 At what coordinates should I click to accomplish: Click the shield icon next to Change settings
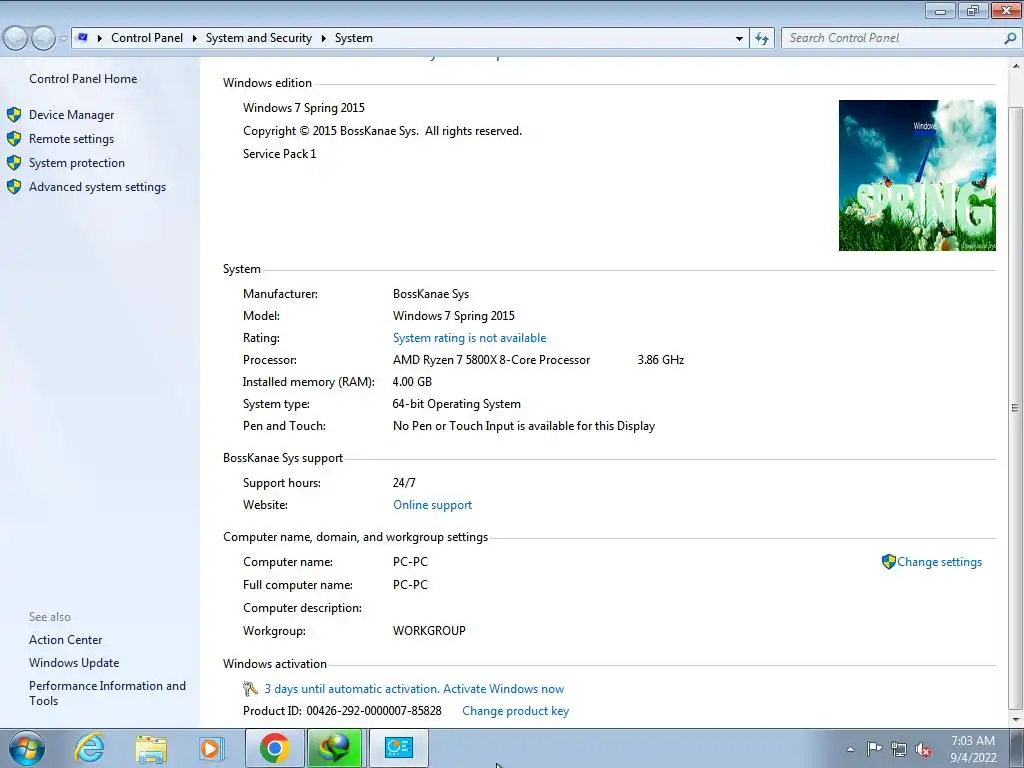pos(888,562)
